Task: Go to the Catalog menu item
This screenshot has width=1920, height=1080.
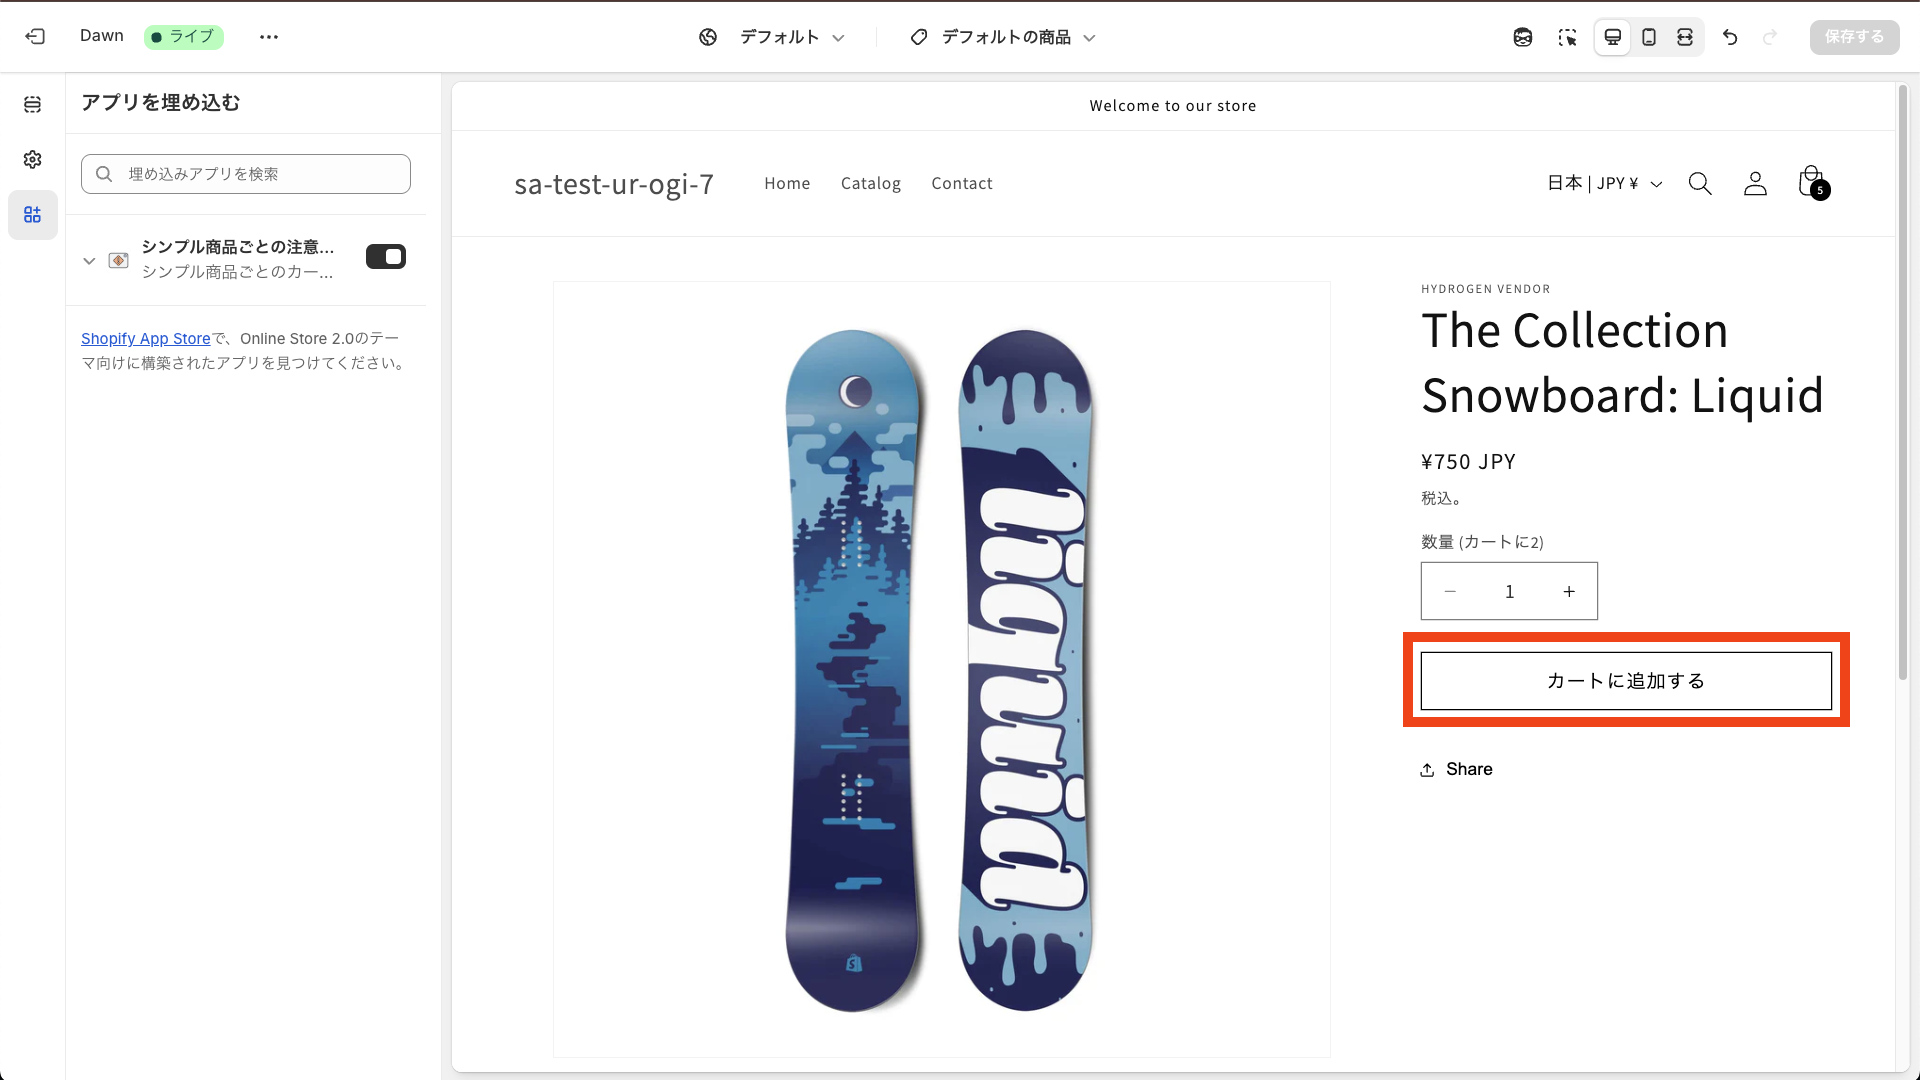Action: point(870,184)
